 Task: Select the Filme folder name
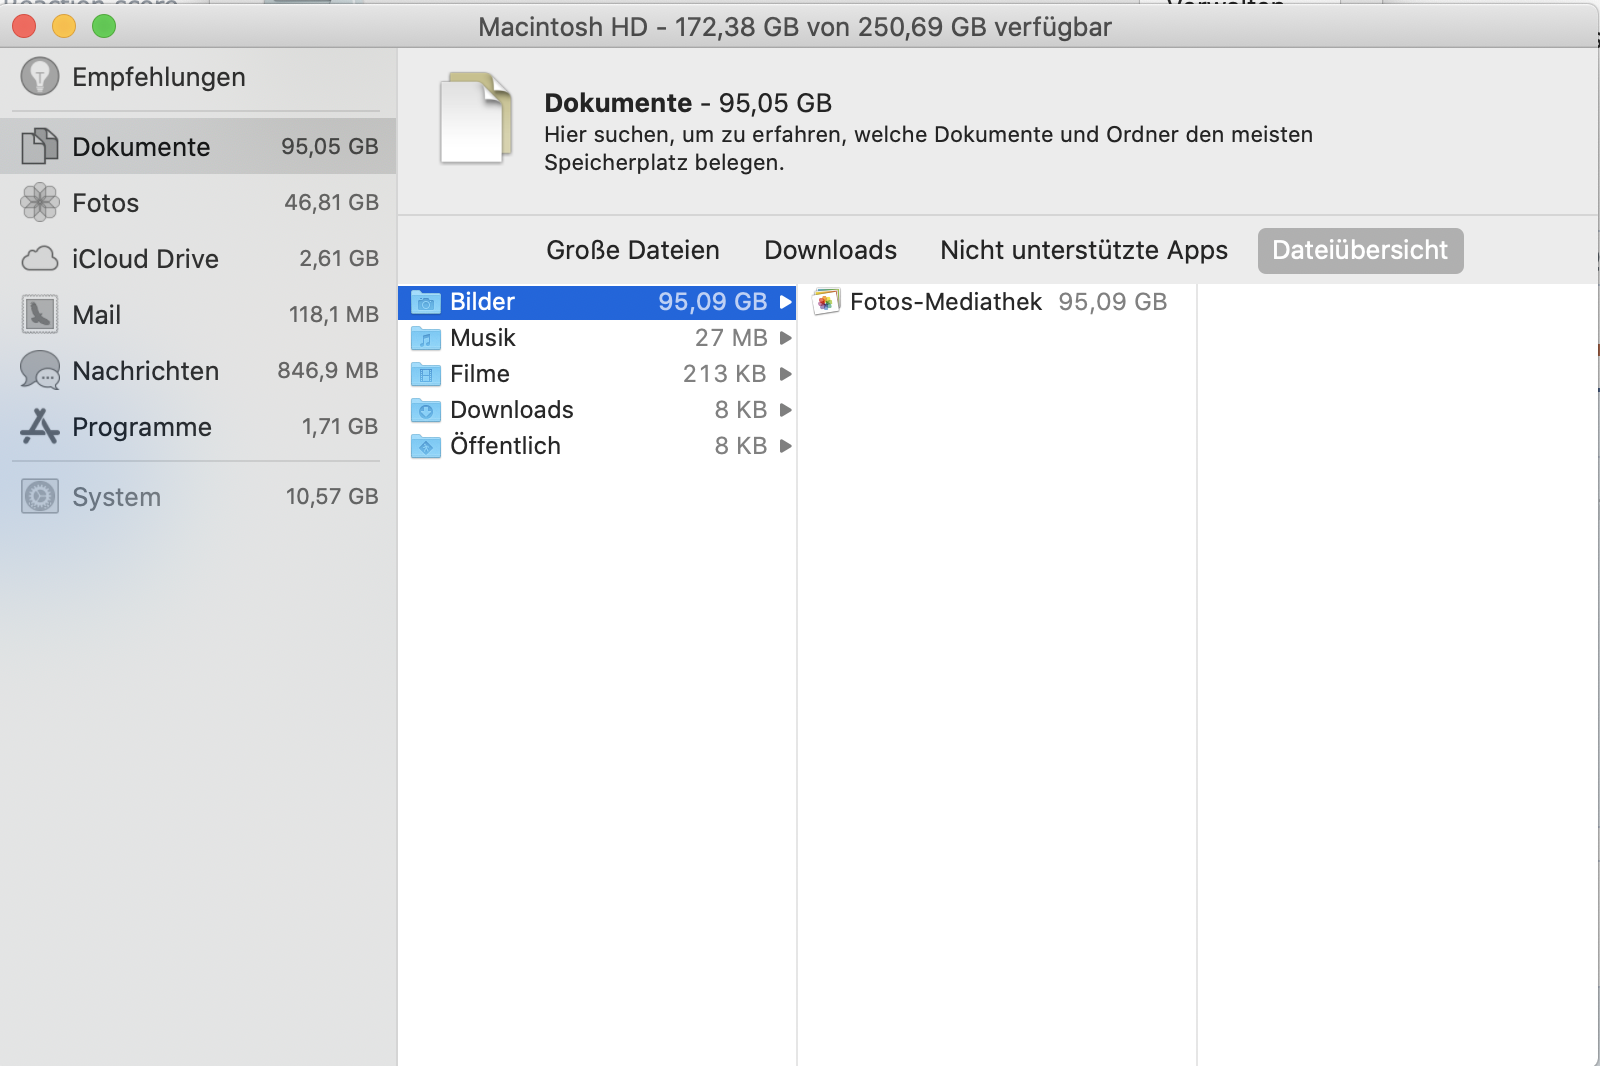[480, 374]
